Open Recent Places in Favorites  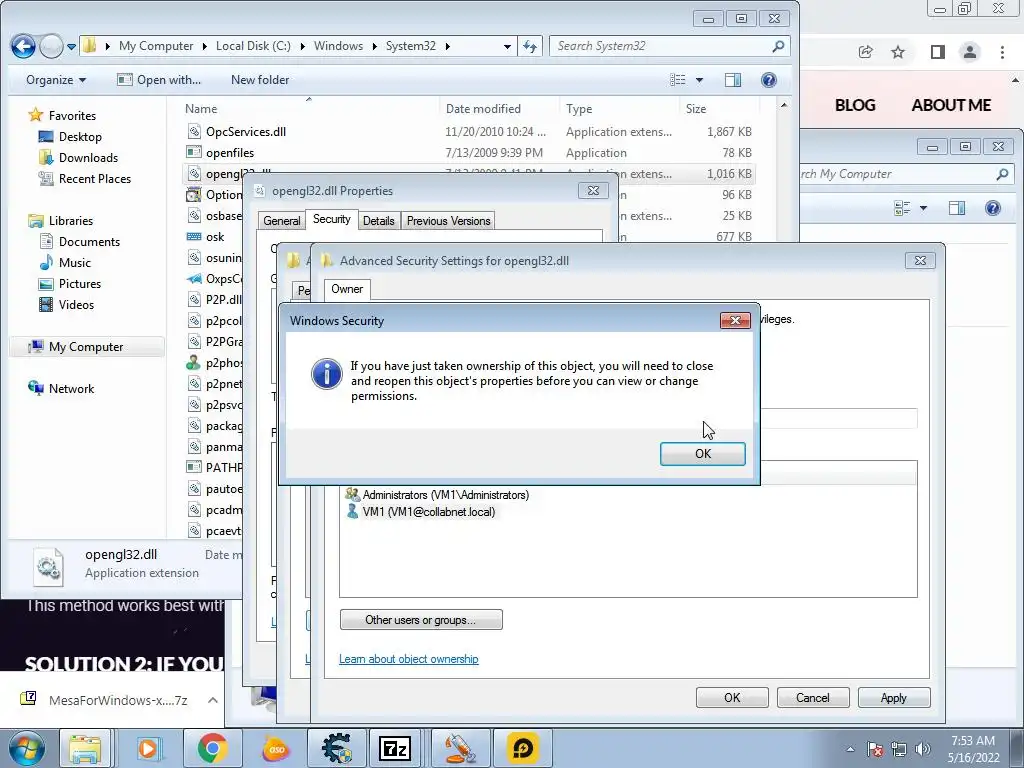[95, 178]
